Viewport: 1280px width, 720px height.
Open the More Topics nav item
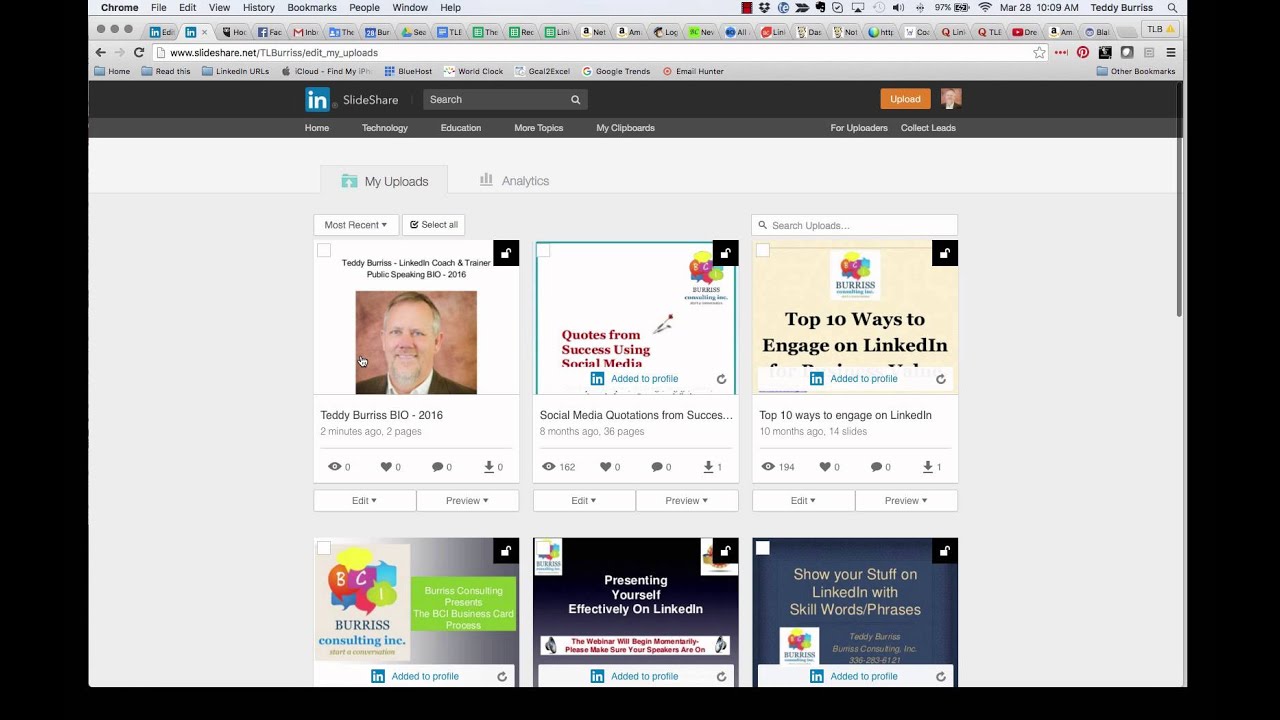tap(539, 128)
